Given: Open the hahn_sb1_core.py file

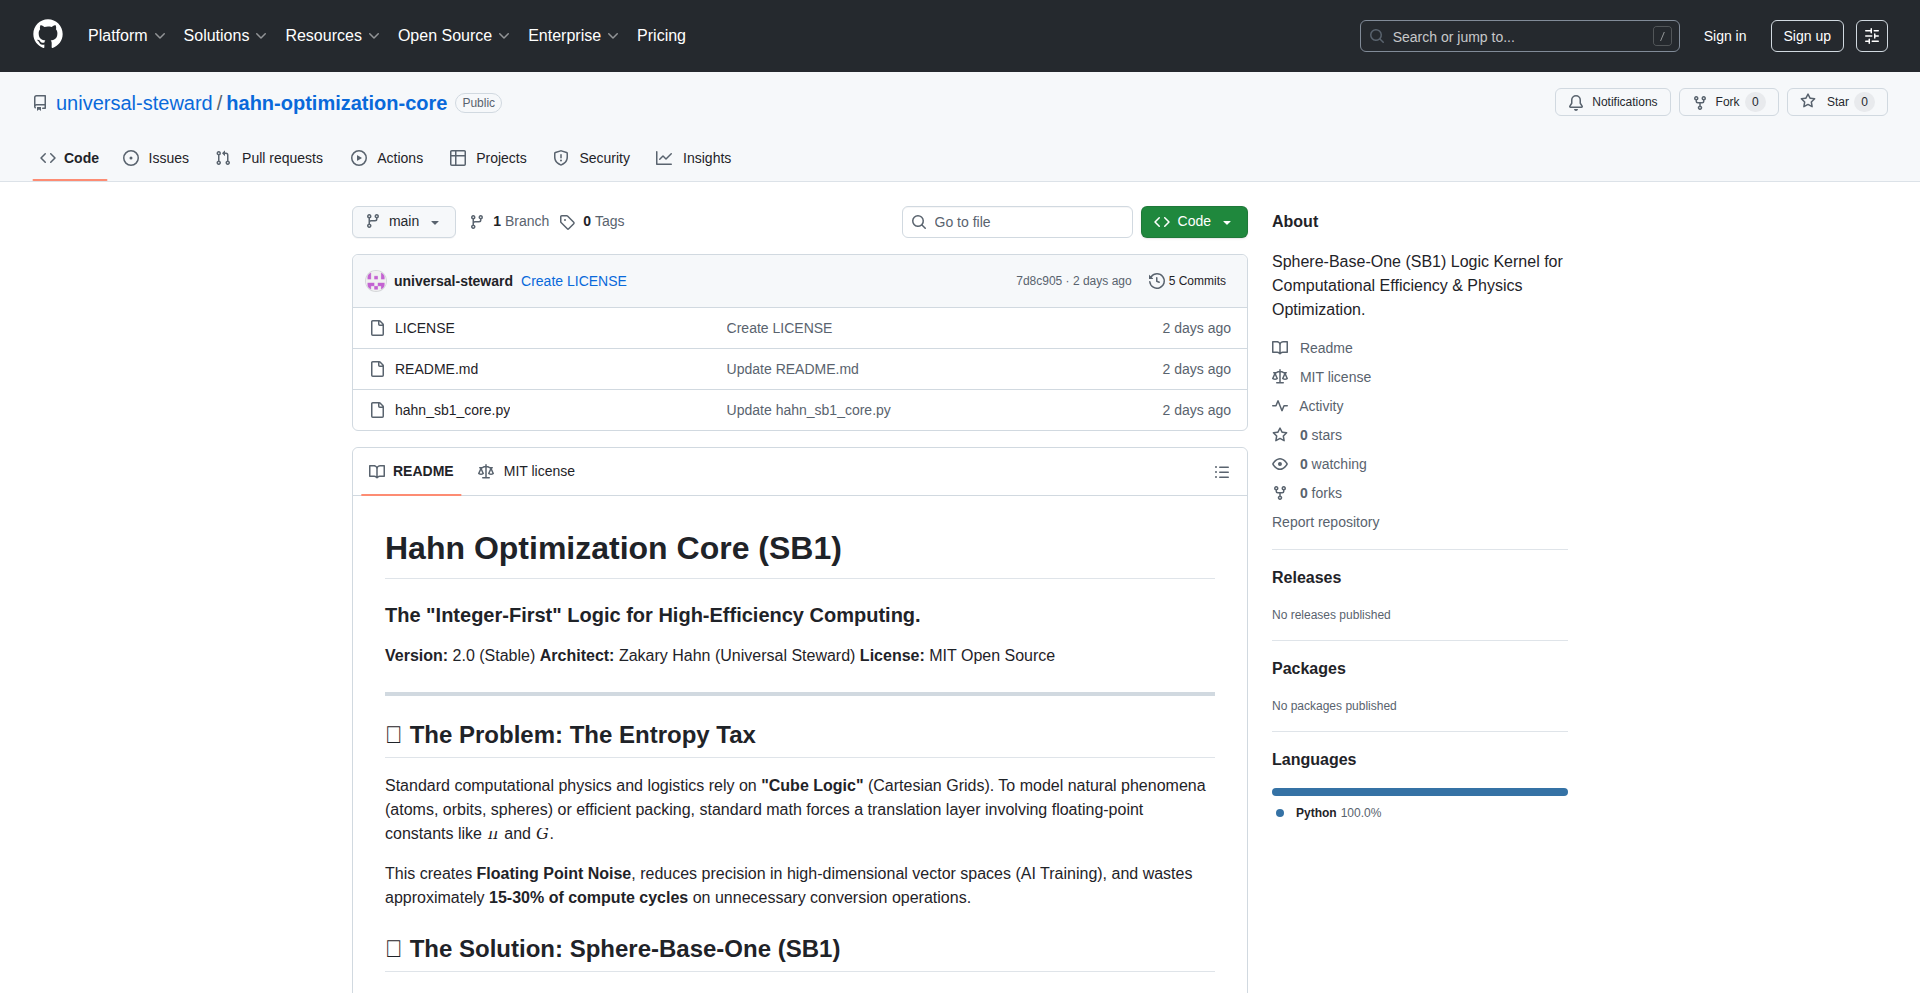Looking at the screenshot, I should point(452,410).
